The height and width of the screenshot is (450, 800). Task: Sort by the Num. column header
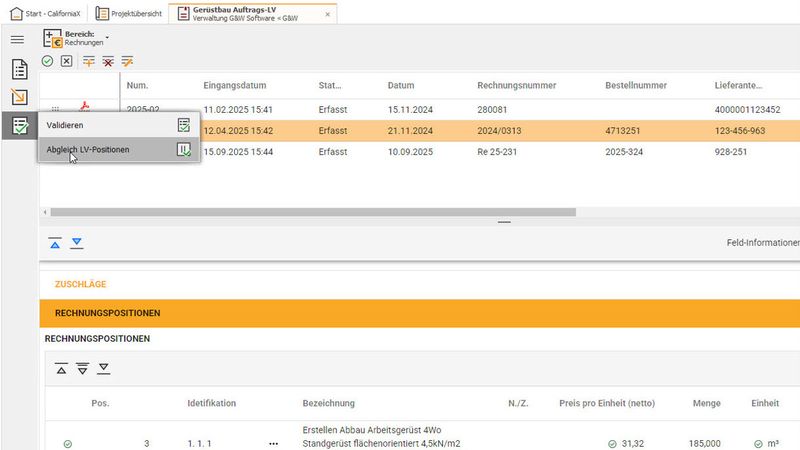pos(137,85)
